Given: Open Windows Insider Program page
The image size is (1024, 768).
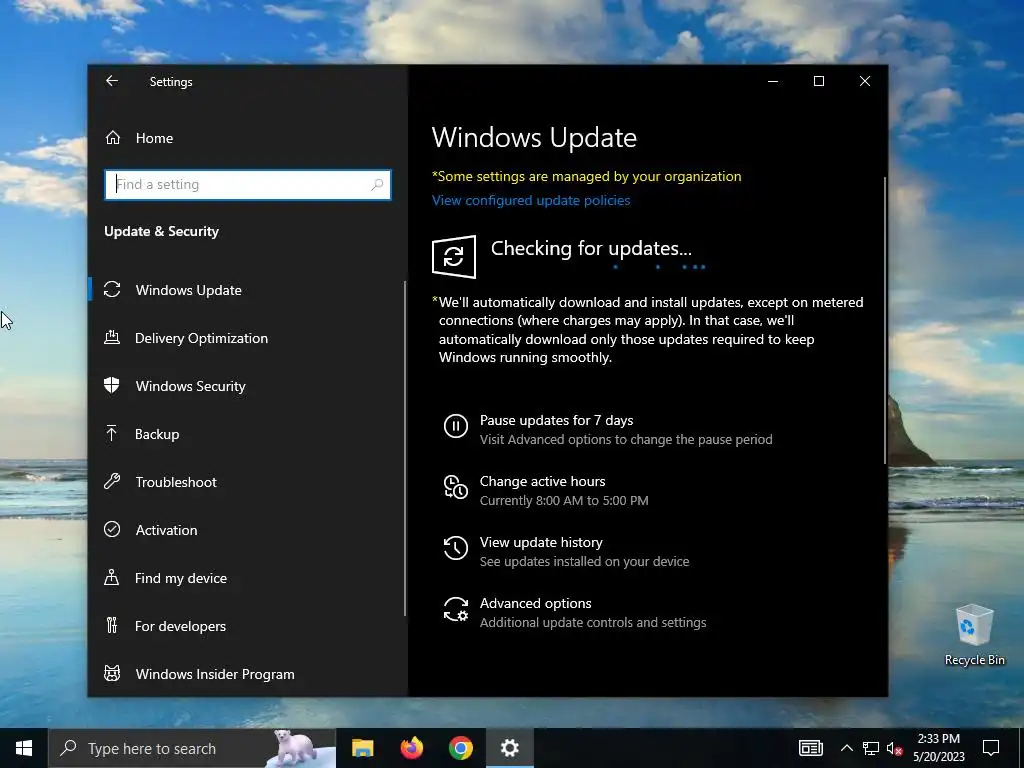Looking at the screenshot, I should (x=215, y=674).
